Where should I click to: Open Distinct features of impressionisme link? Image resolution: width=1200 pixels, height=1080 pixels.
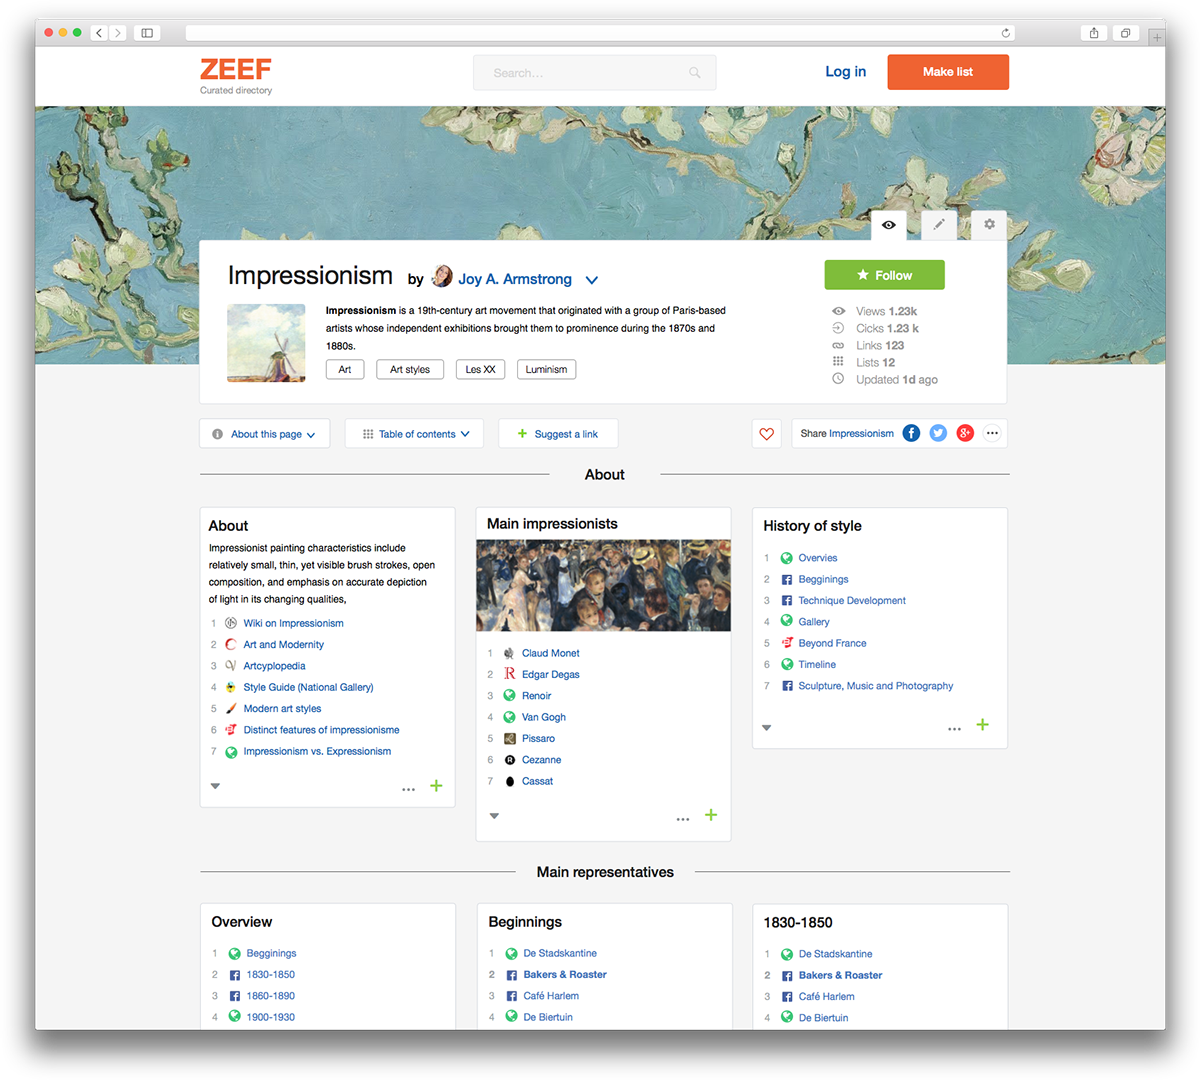point(321,730)
